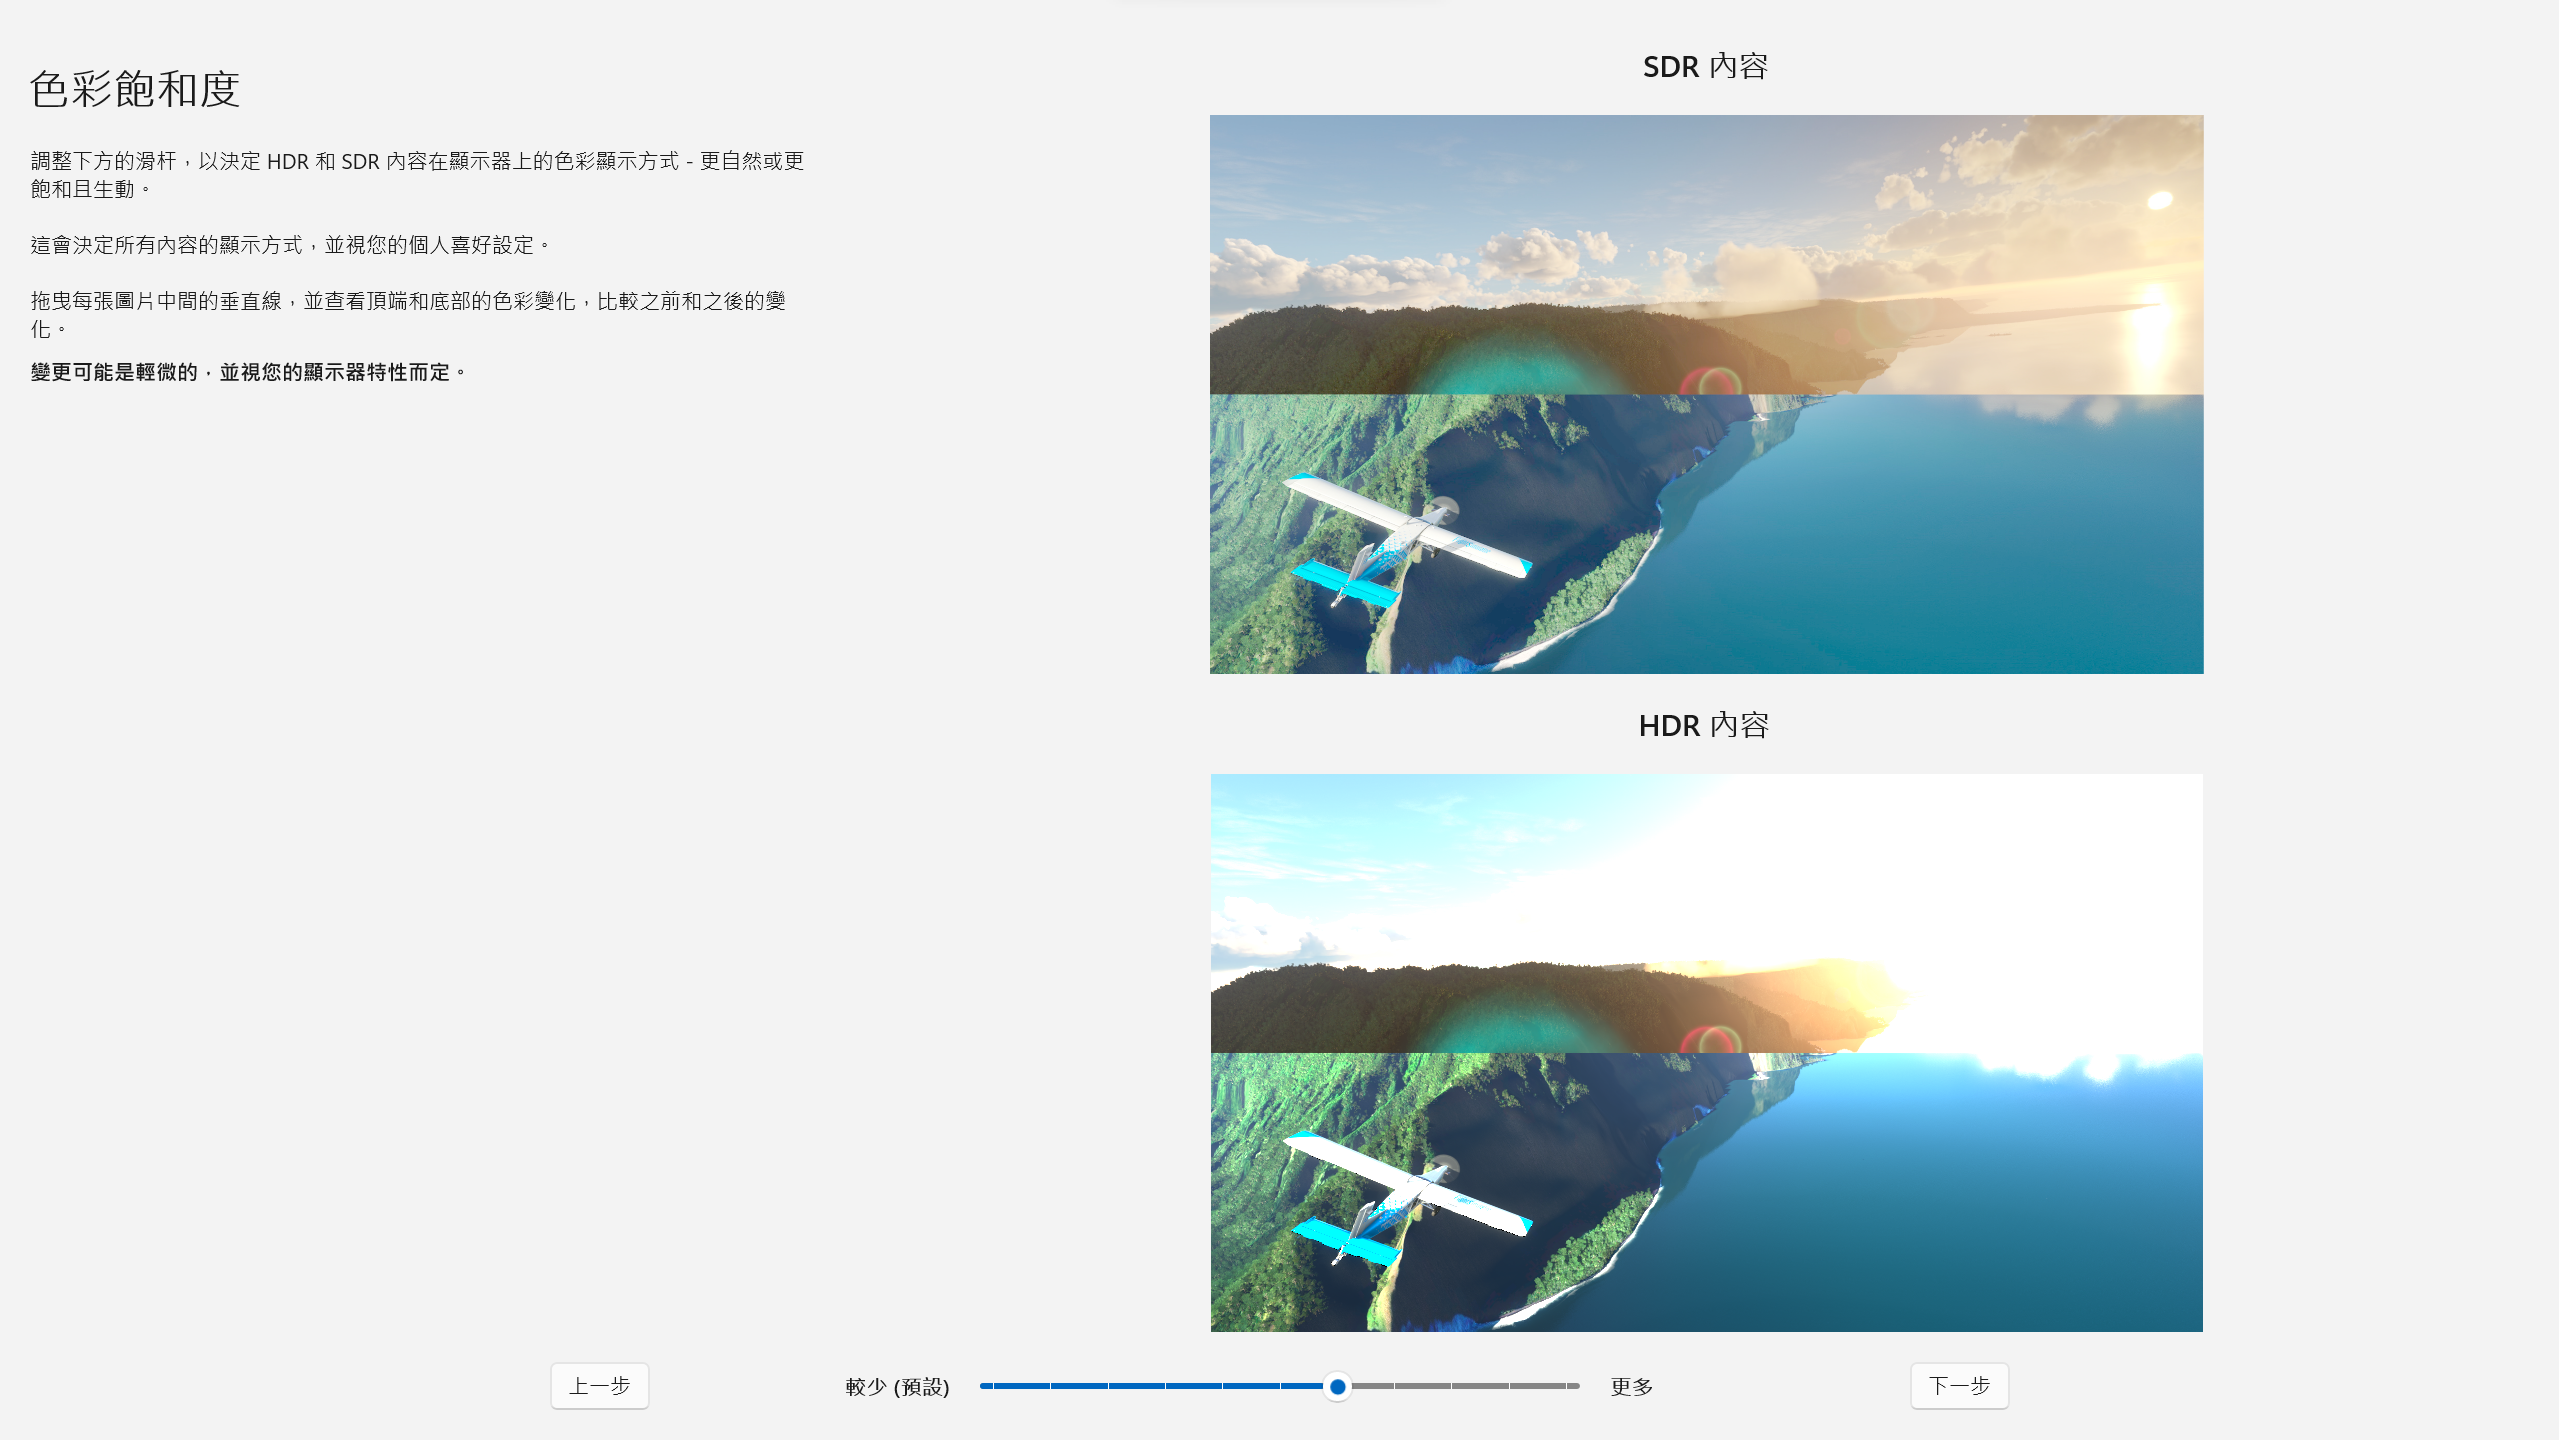Click the bold note about 顯示器特性

(247, 372)
